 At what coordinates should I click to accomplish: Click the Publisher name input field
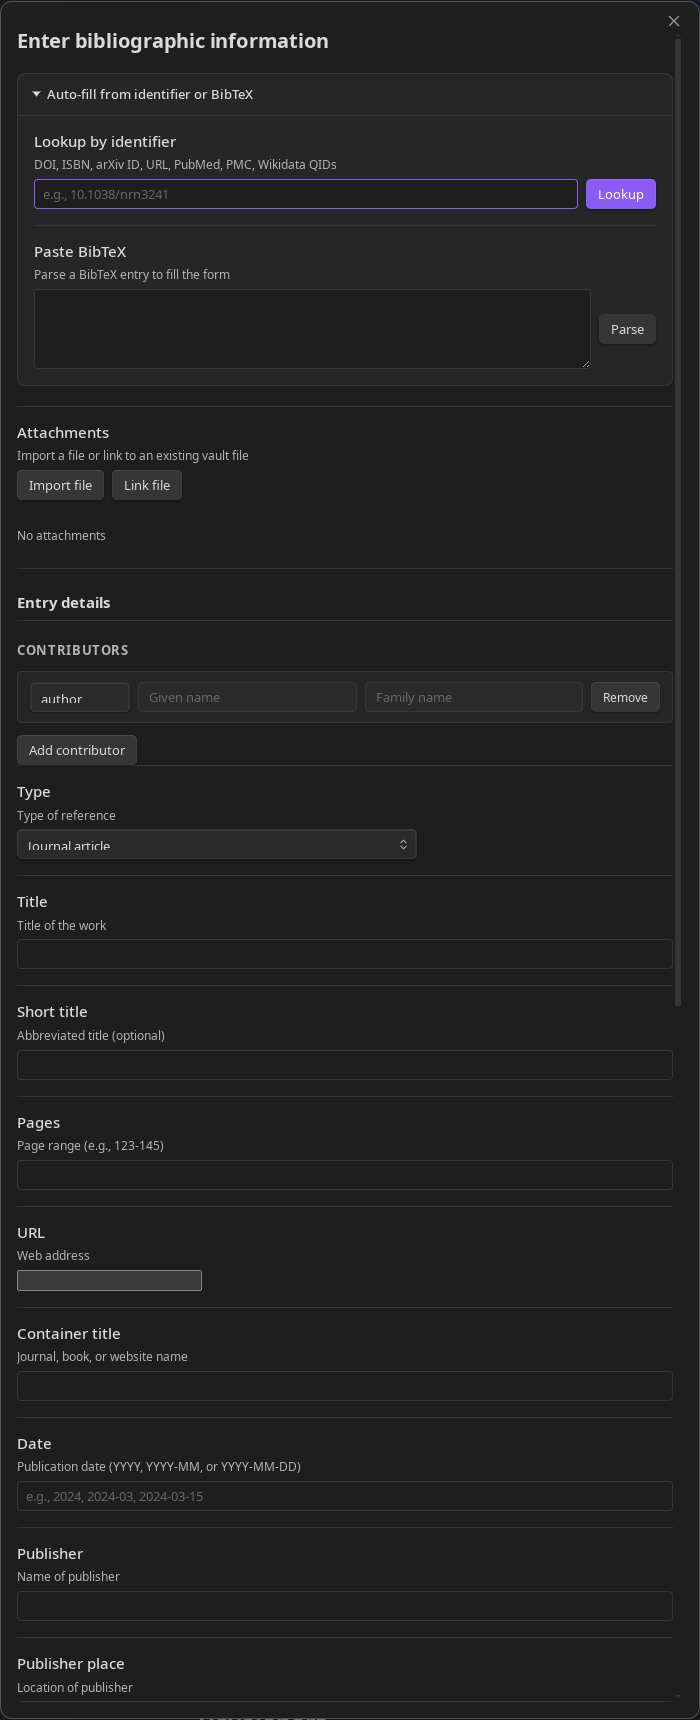[x=344, y=1606]
